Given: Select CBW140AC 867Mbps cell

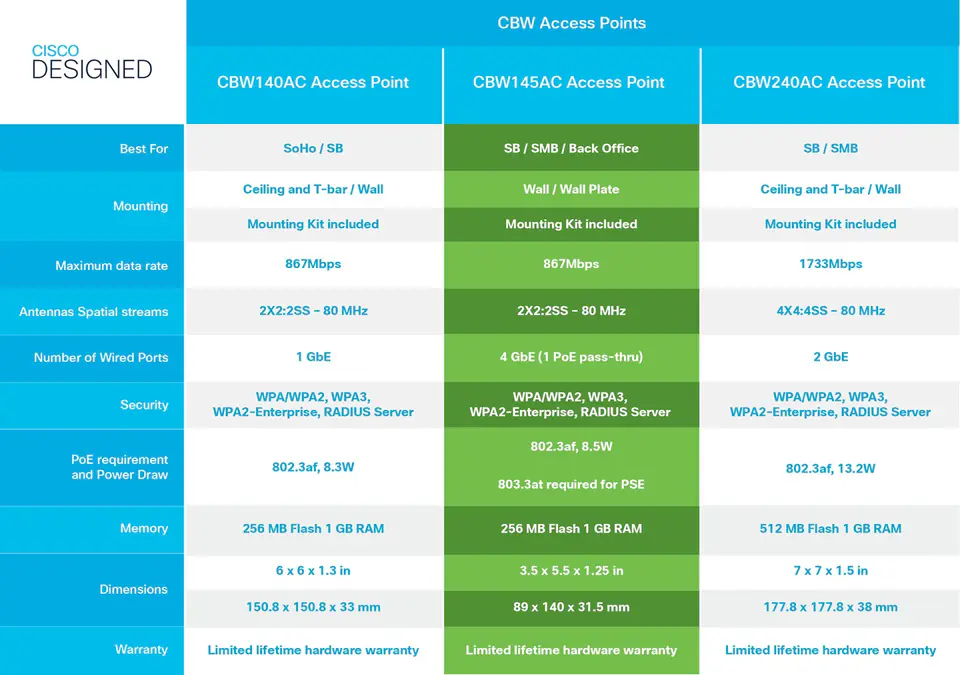Looking at the screenshot, I should click(313, 264).
